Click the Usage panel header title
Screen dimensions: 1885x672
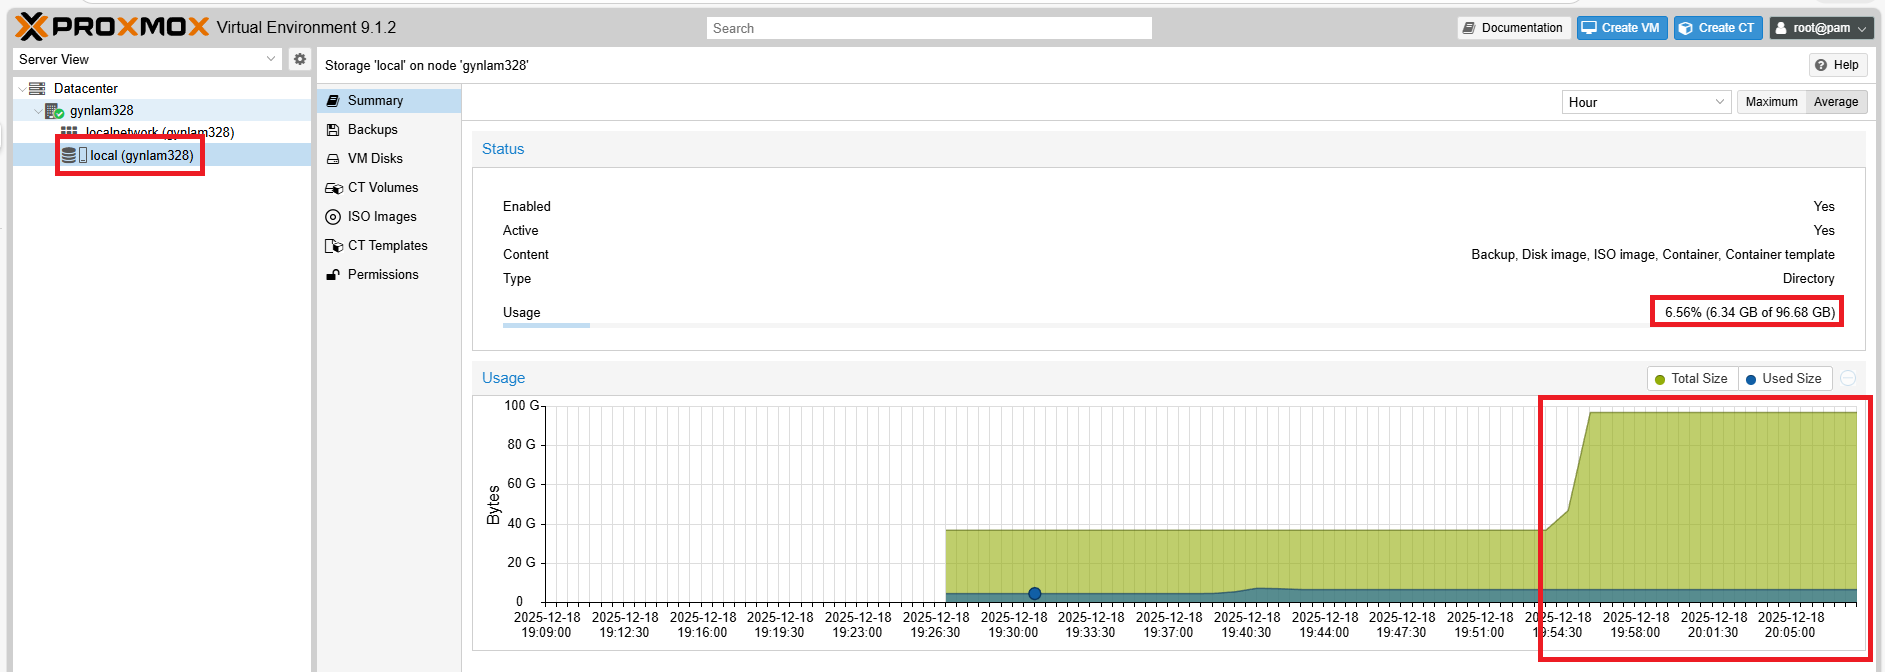(x=503, y=378)
